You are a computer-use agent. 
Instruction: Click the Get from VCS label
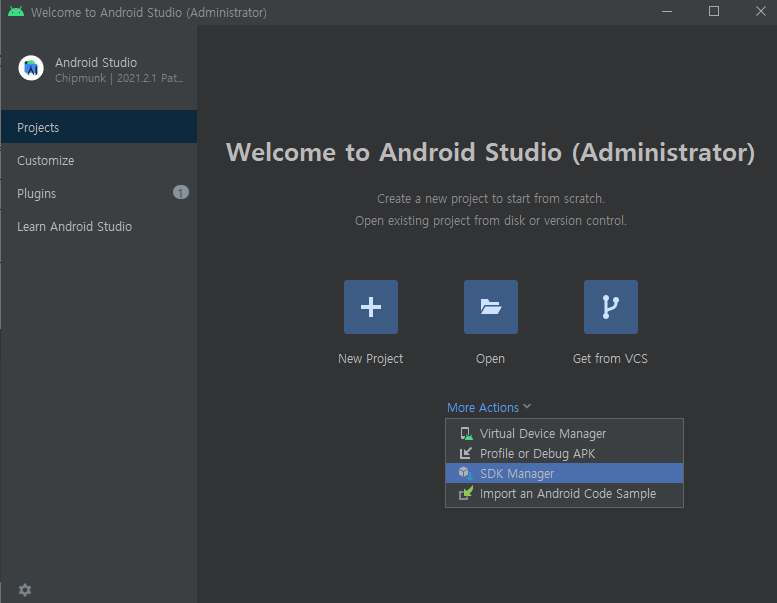coord(610,359)
